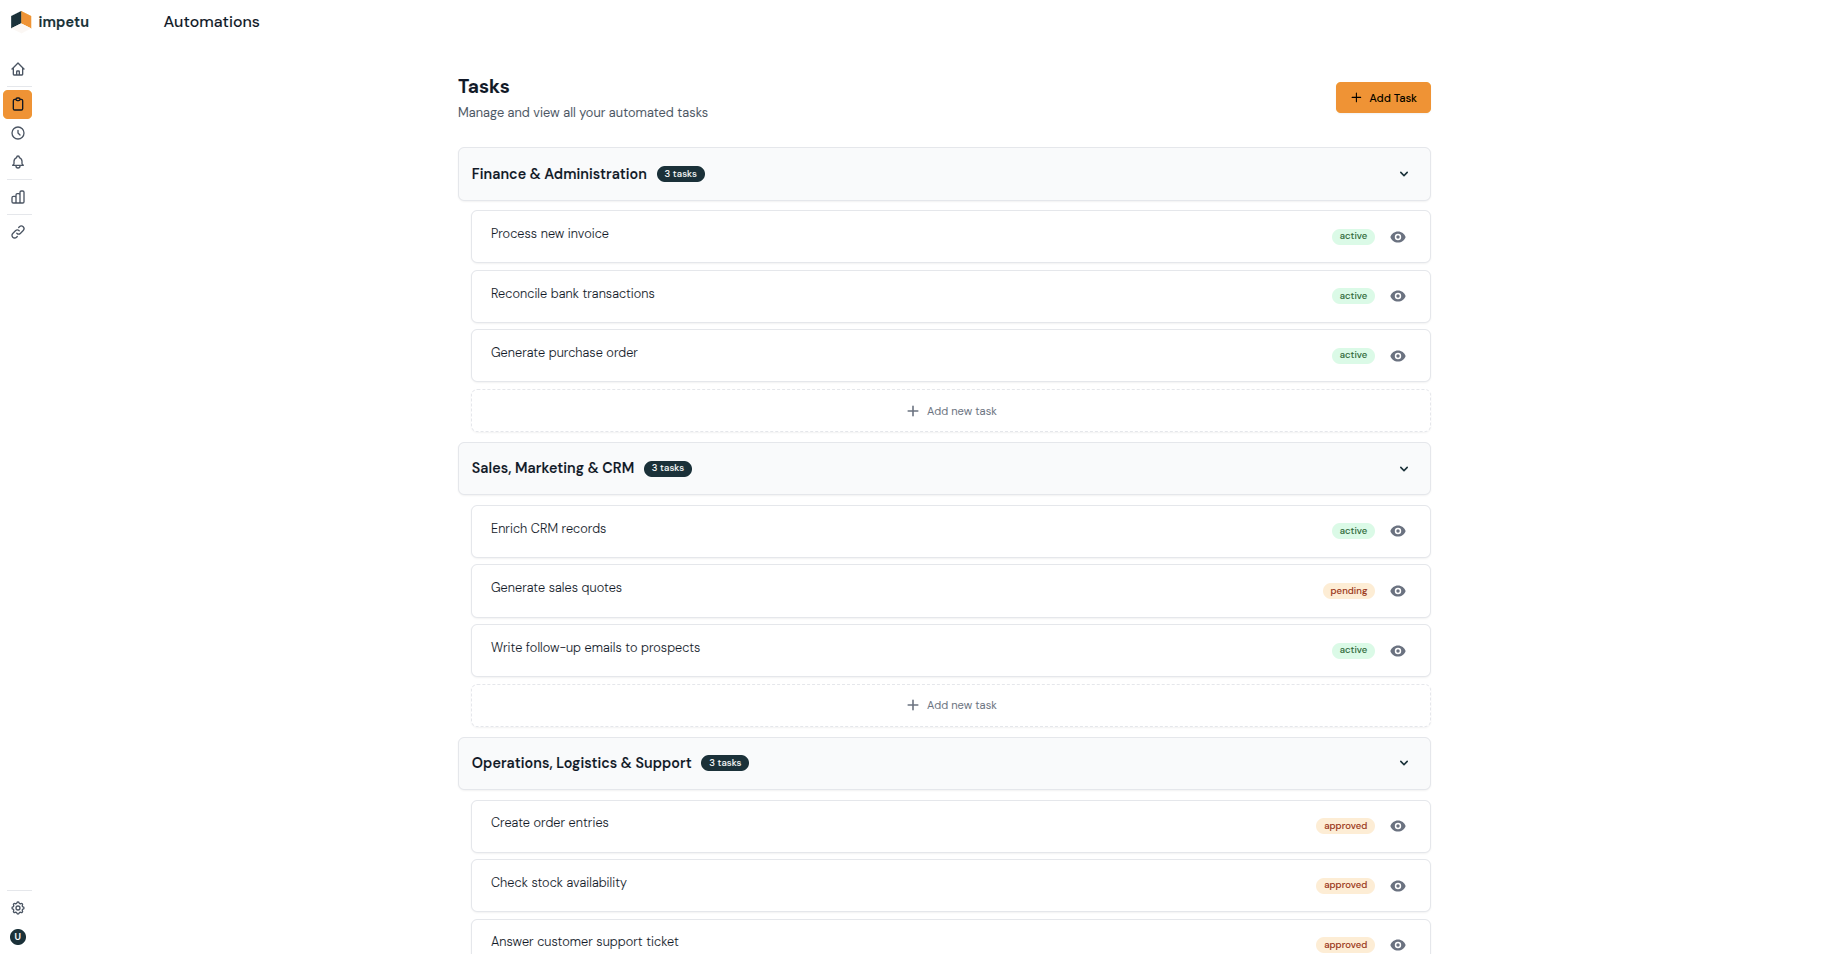Click the user avatar icon

click(x=18, y=937)
